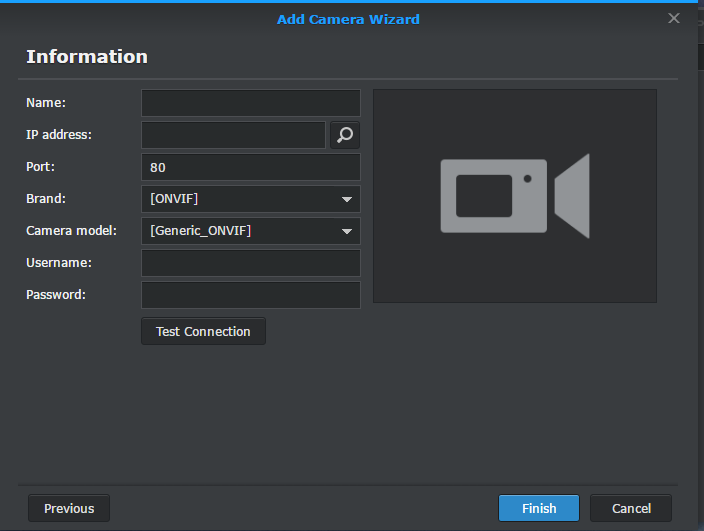
Task: Click the "IP address:" label
Action: tap(59, 135)
